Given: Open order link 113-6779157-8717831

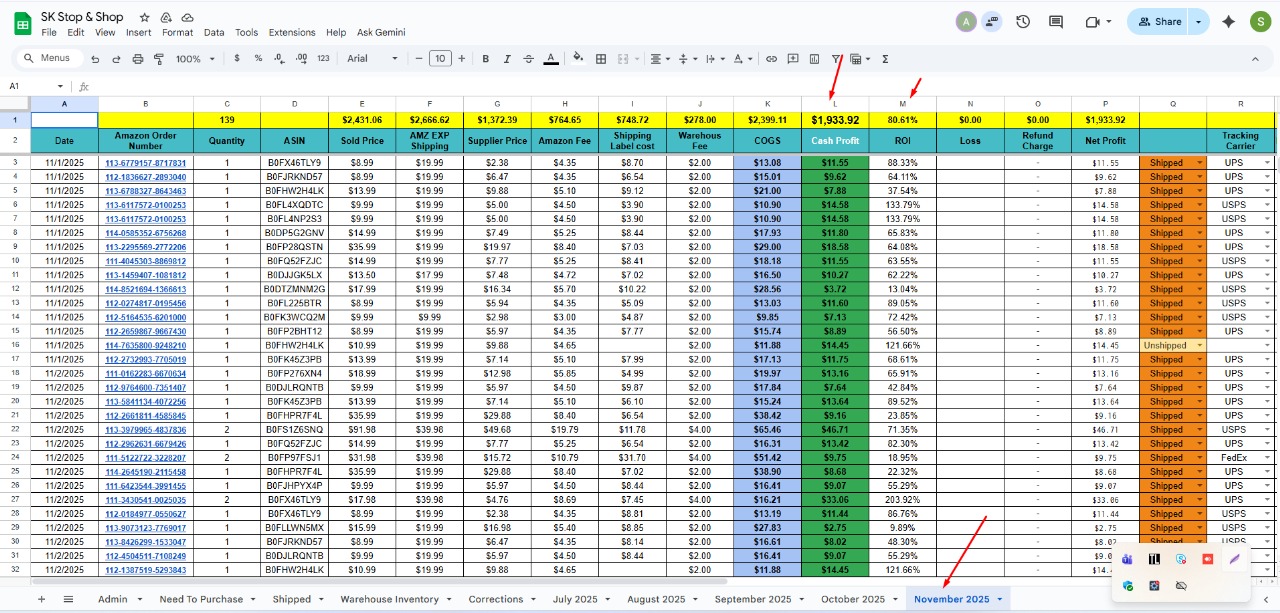Looking at the screenshot, I should coord(146,163).
